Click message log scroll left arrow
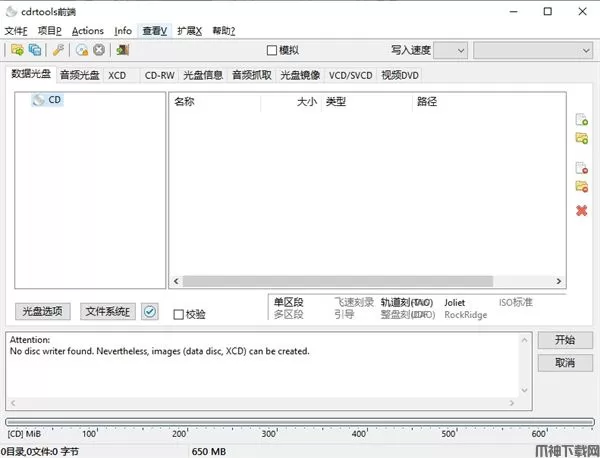Viewport: 600px width, 458px height. [13, 403]
